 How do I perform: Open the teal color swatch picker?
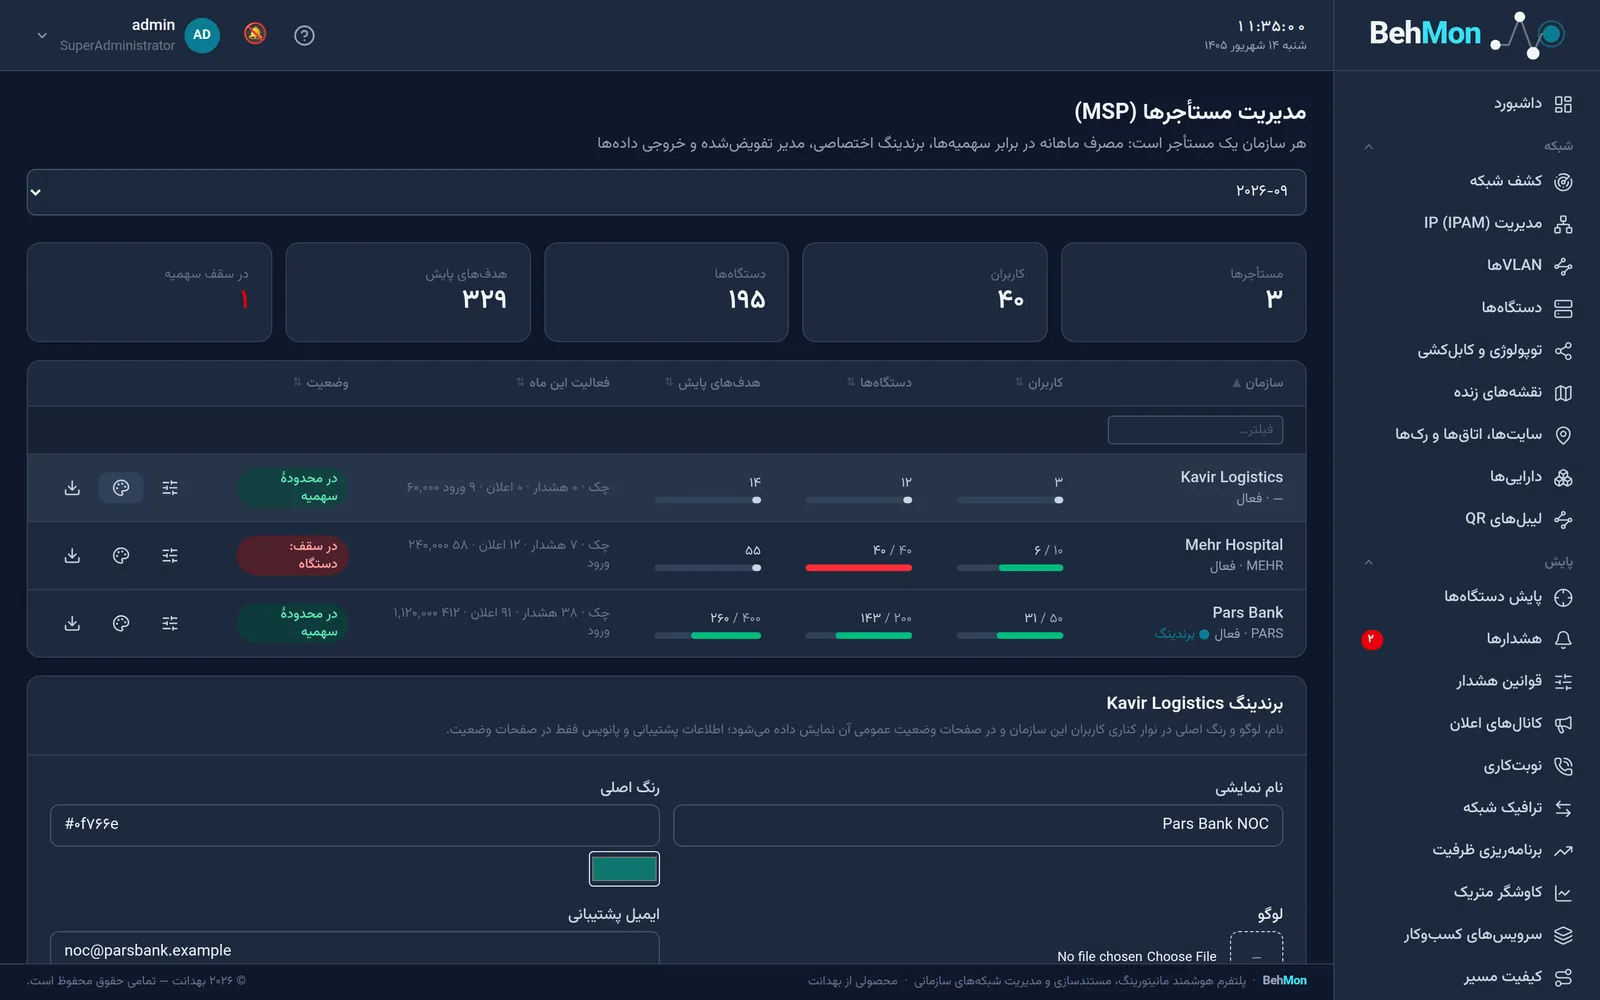624,869
